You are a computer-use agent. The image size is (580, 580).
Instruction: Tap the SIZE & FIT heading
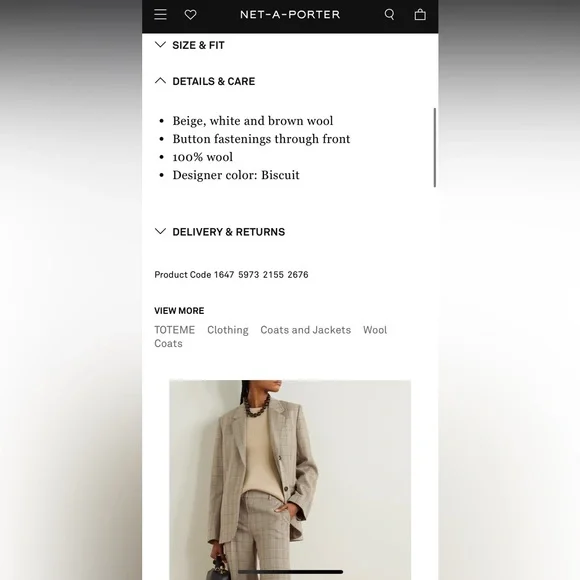point(198,45)
